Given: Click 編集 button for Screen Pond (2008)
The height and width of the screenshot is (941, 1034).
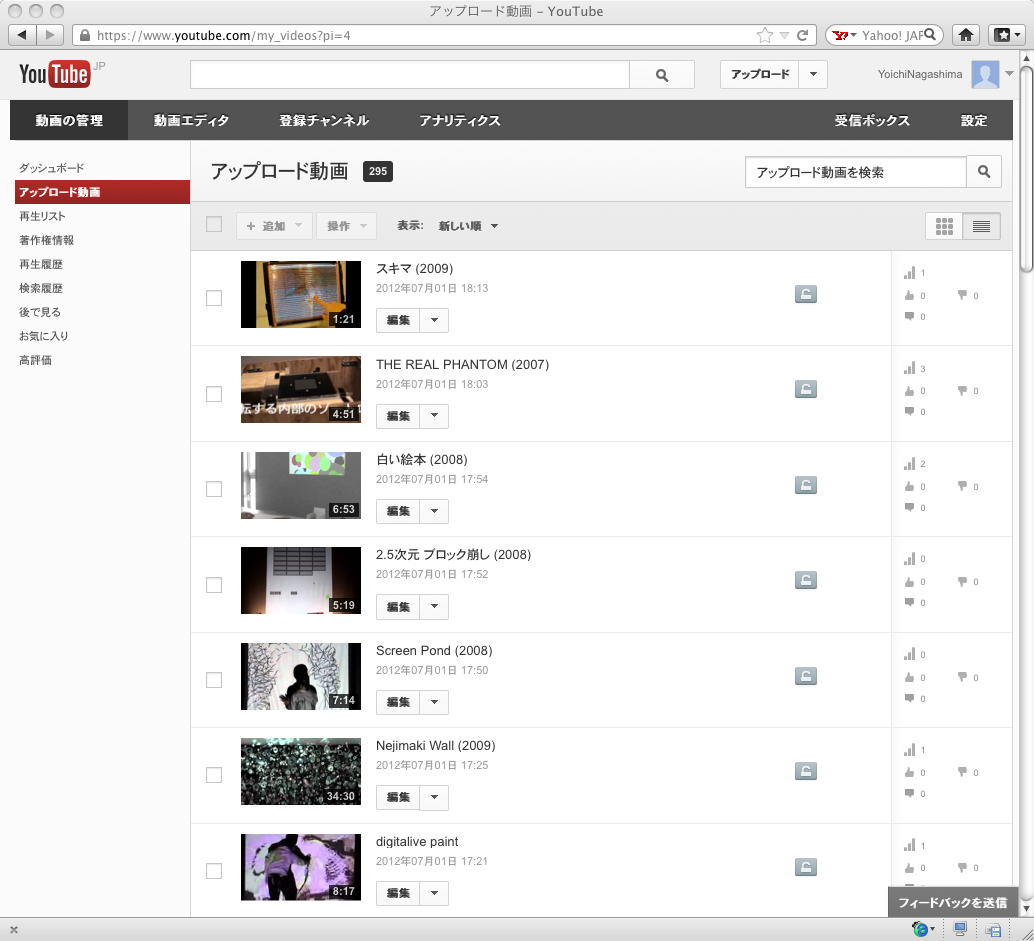Looking at the screenshot, I should pyautogui.click(x=398, y=702).
